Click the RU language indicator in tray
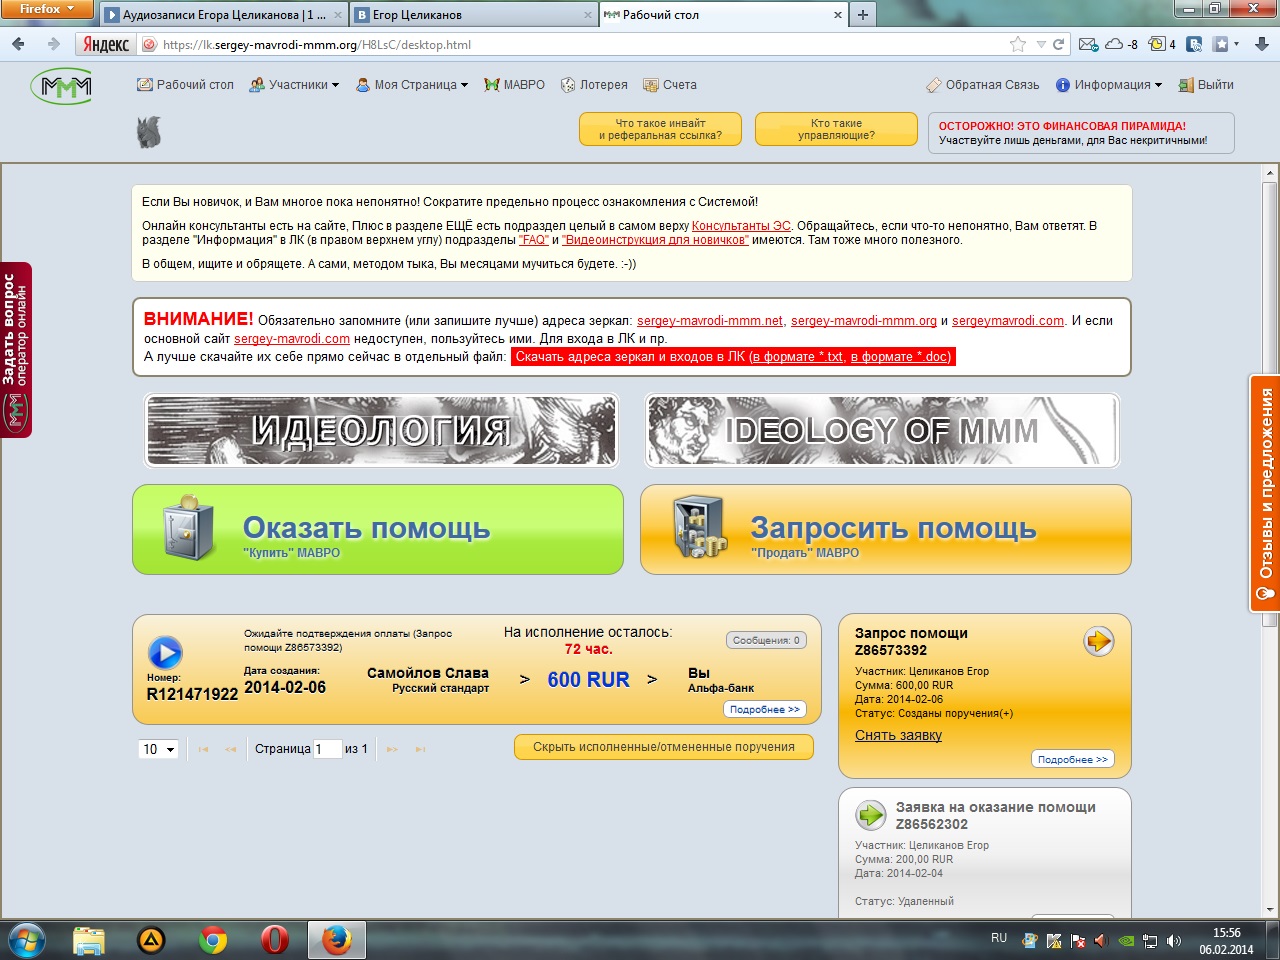Viewport: 1280px width, 960px height. click(x=999, y=938)
